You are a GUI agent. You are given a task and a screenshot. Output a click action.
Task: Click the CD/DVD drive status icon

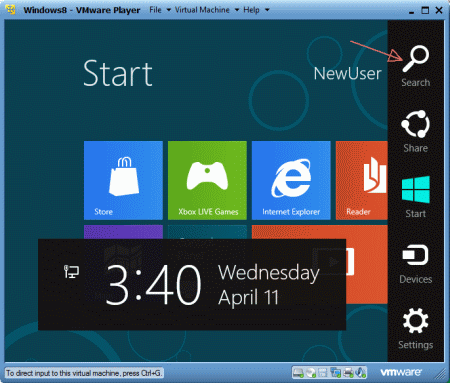point(311,372)
